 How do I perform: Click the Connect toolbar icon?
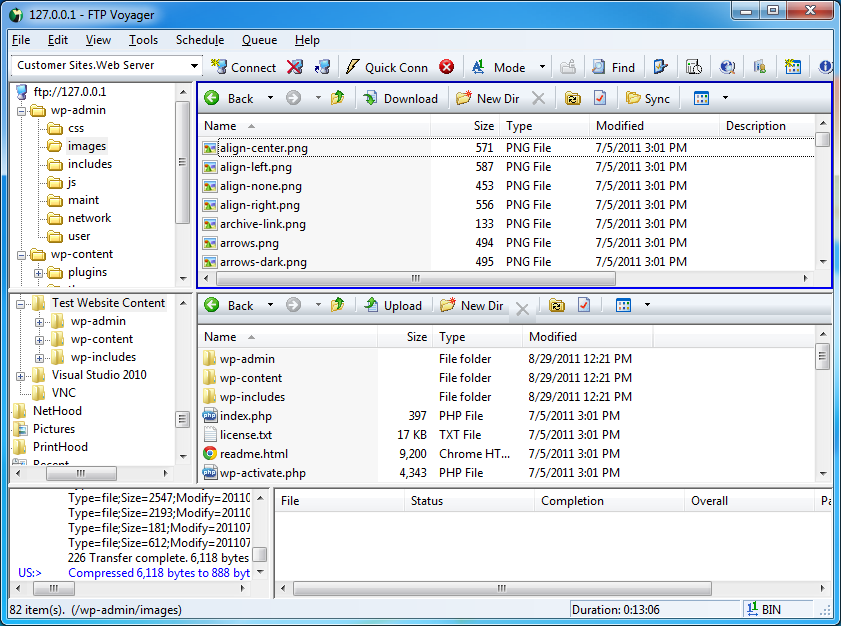[219, 67]
